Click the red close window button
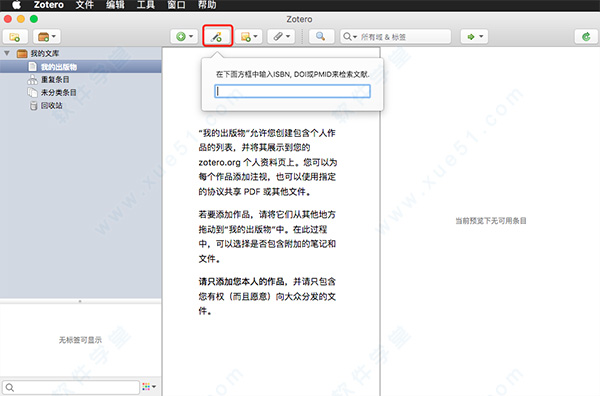 (x=8, y=19)
